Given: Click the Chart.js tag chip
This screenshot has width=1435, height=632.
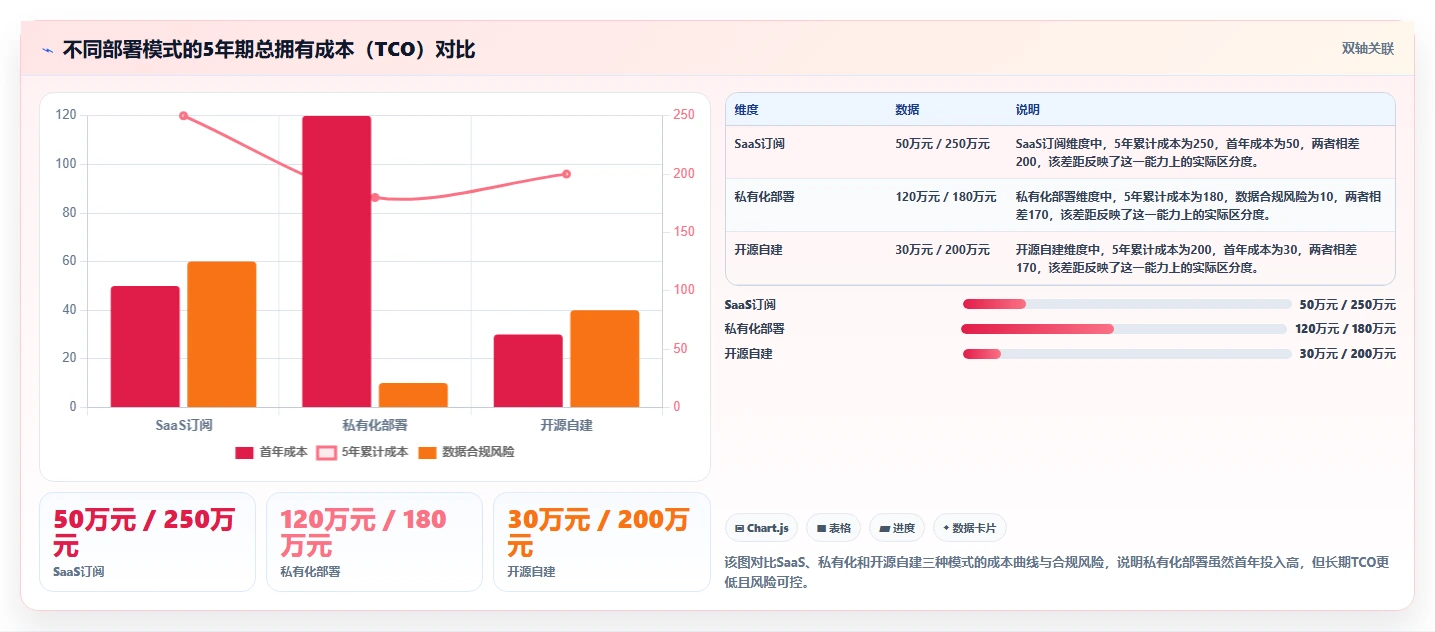Looking at the screenshot, I should click(x=761, y=528).
